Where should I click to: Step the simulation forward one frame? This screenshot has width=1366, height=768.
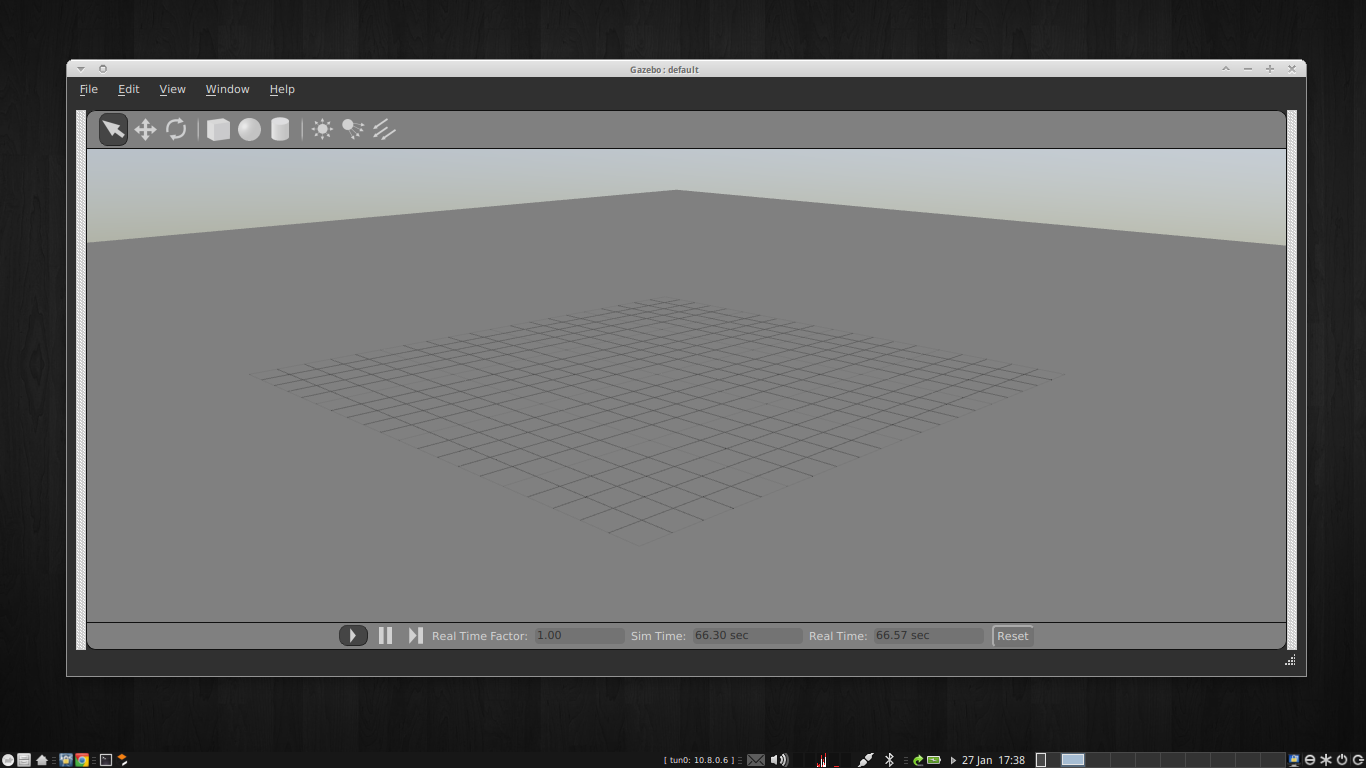click(414, 635)
